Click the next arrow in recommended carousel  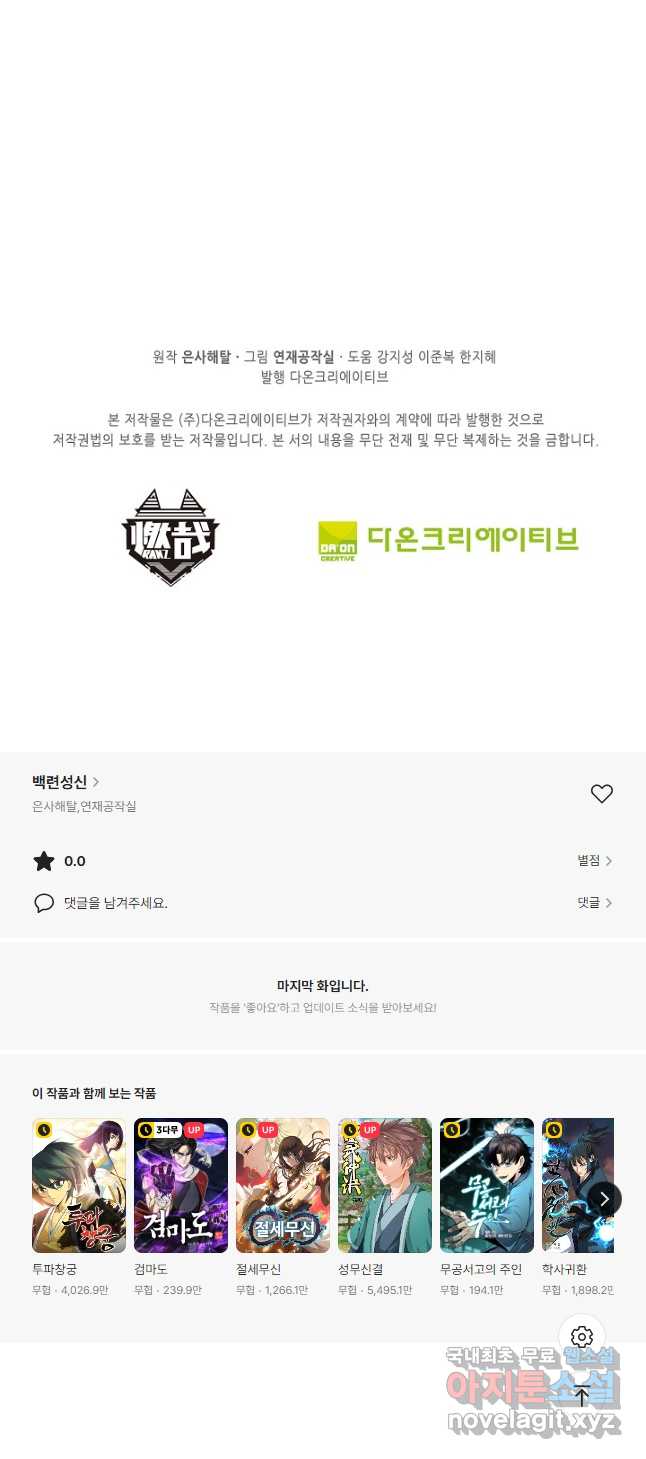pyautogui.click(x=604, y=1198)
